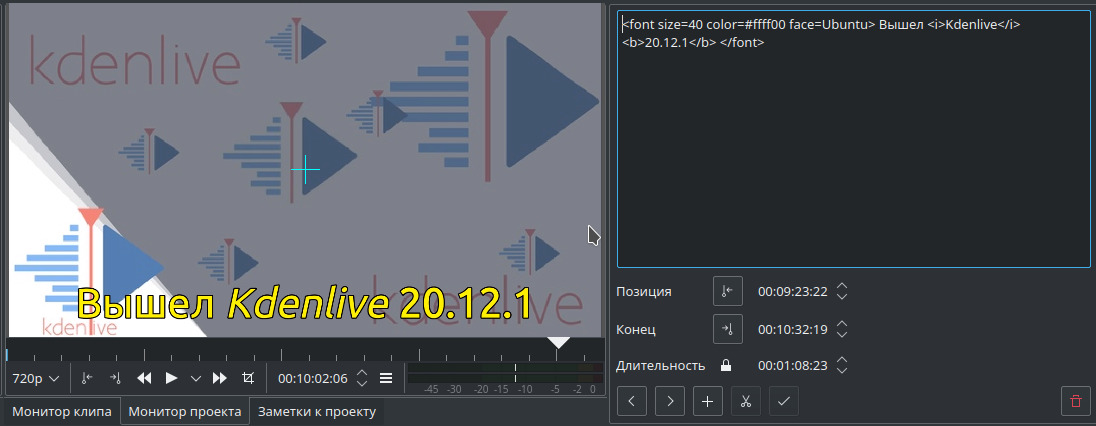The width and height of the screenshot is (1096, 426).
Task: Click the monitor timeline ruler
Action: tap(305, 349)
